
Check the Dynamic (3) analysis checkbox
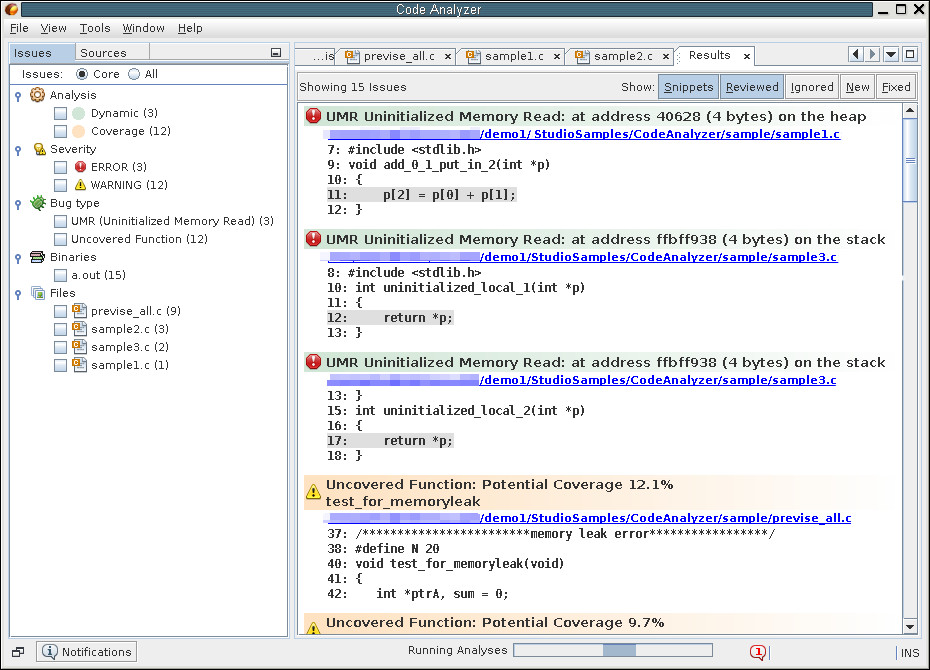click(x=61, y=113)
